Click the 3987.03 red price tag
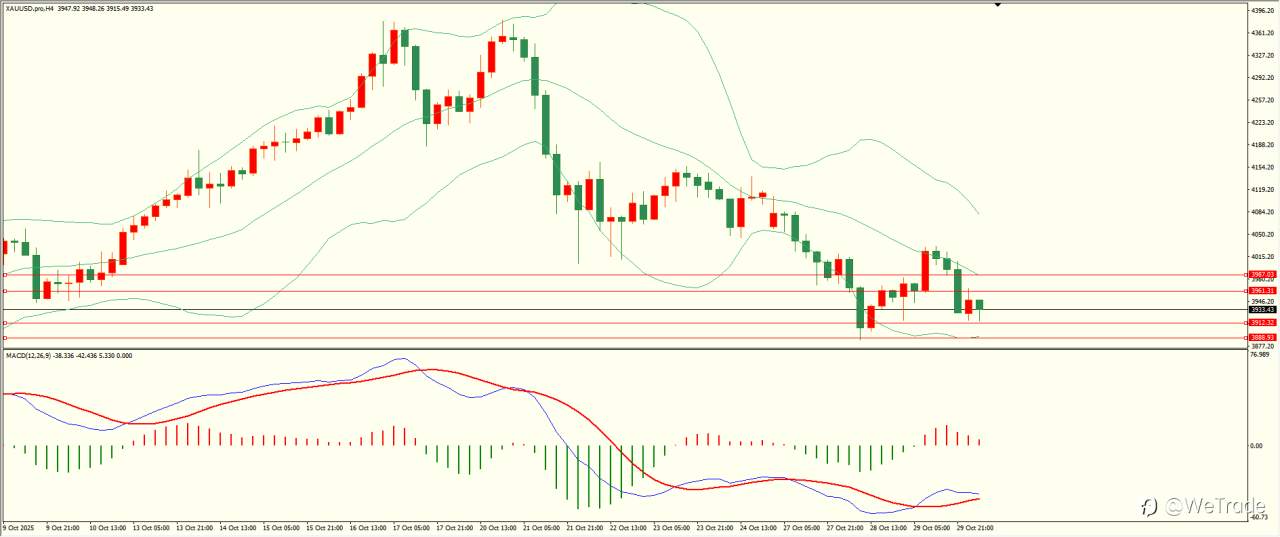 click(x=1263, y=274)
